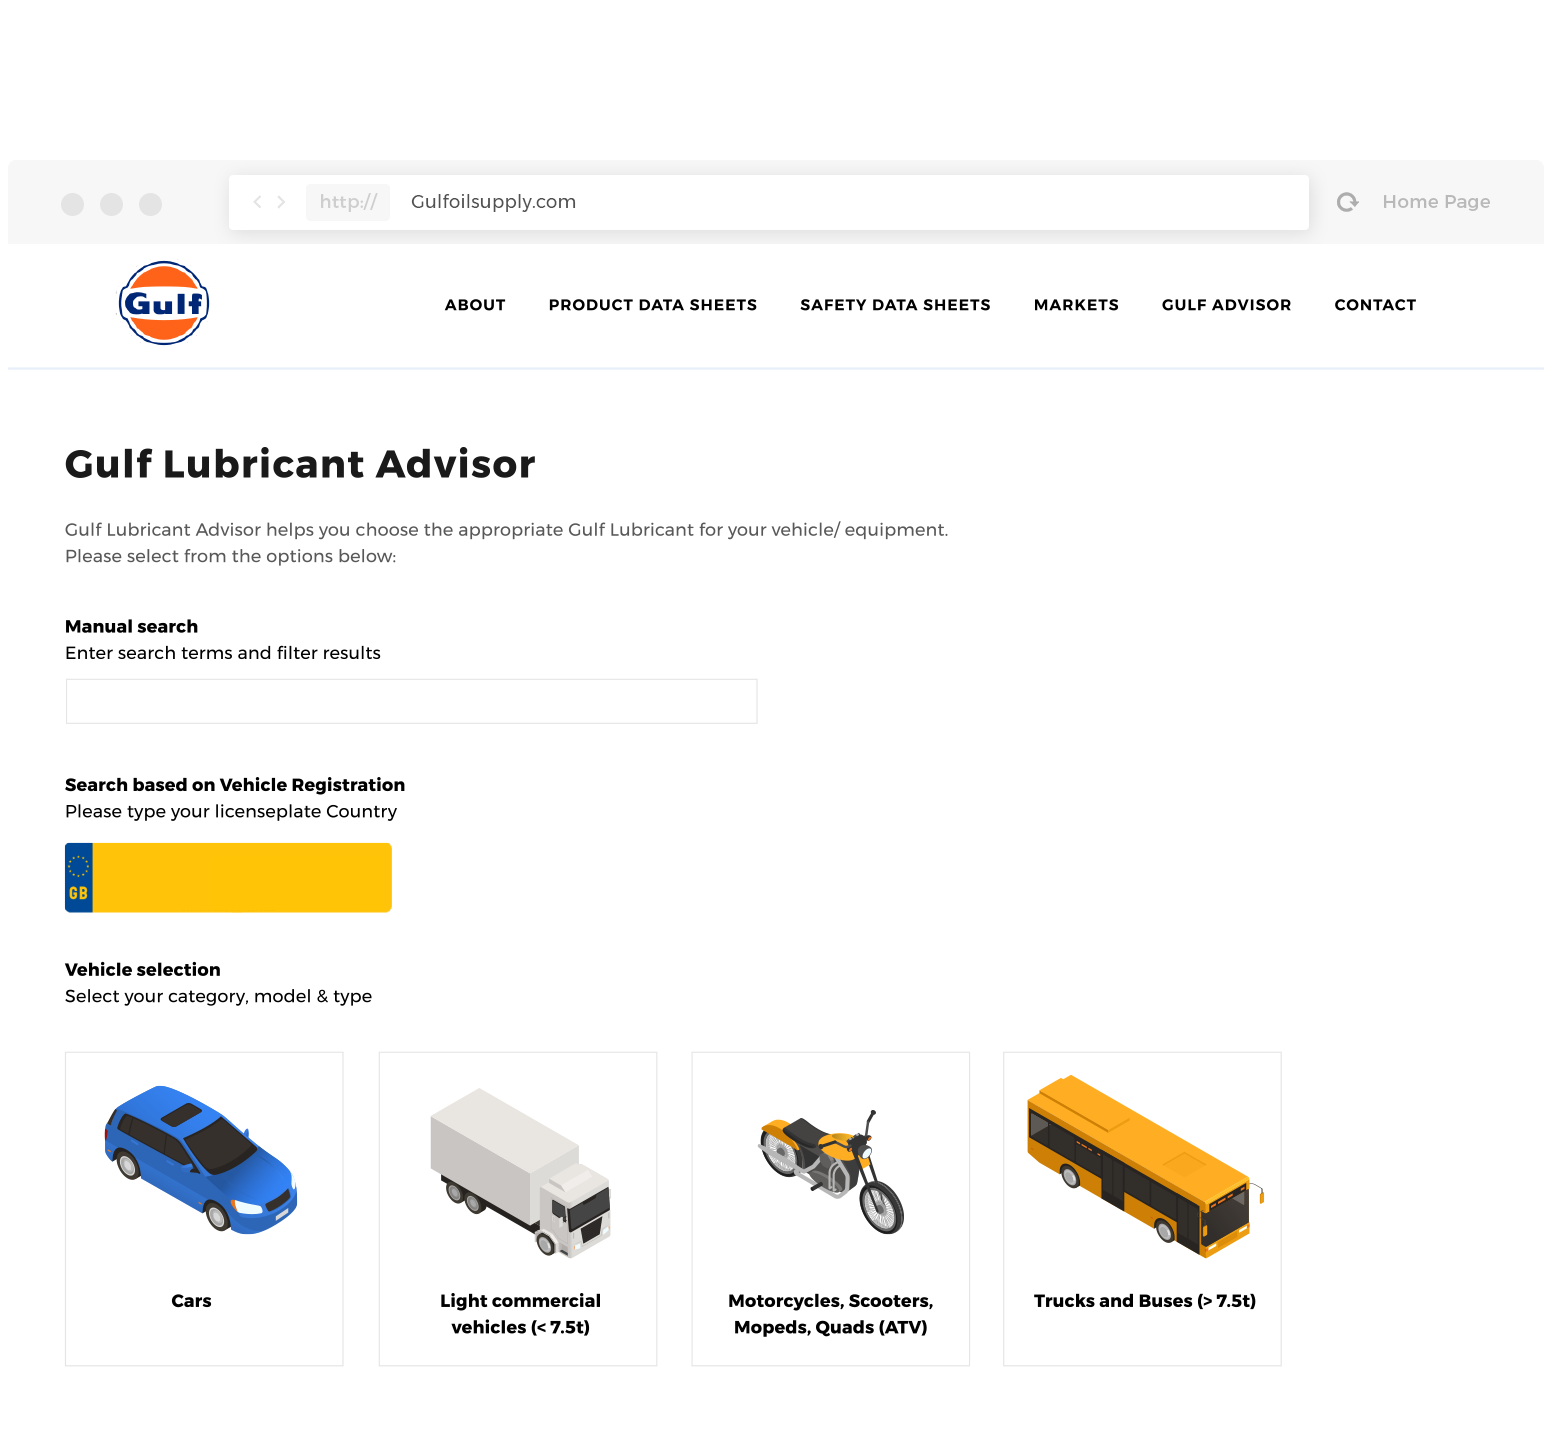Viewport: 1557px width, 1454px height.
Task: Choose the white light commercial truck icon
Action: tap(520, 1172)
